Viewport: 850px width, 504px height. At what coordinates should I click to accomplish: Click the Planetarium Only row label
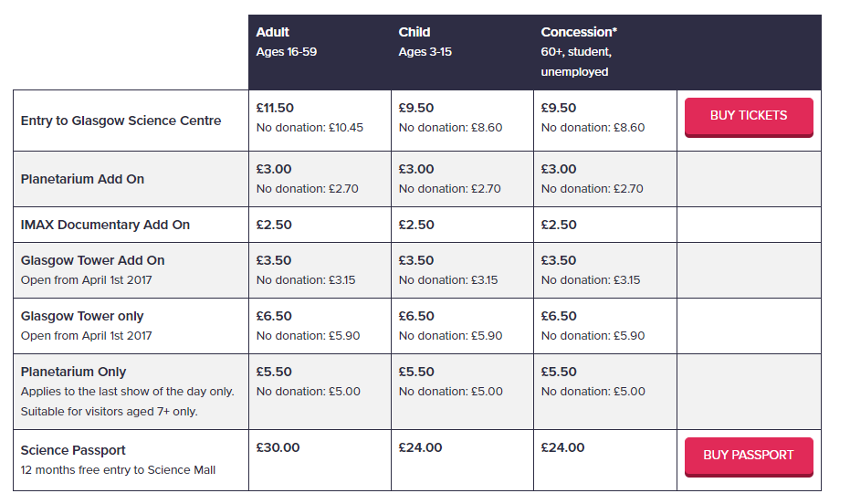pos(74,372)
